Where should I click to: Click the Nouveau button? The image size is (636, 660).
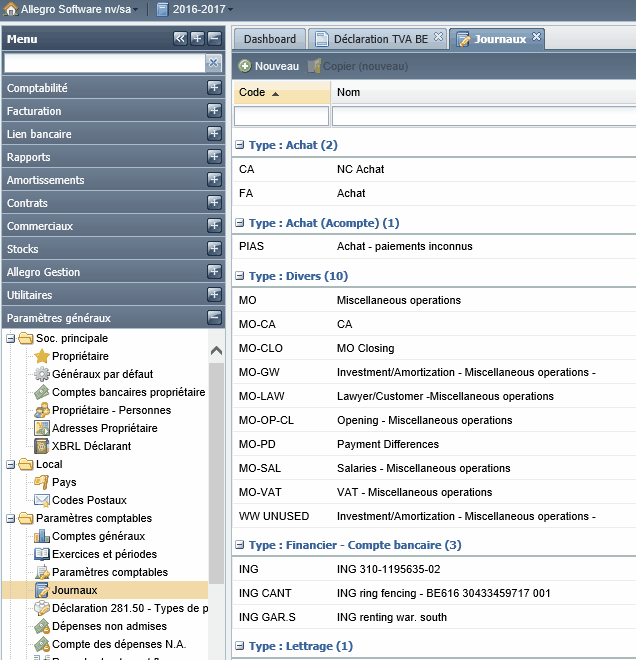click(269, 66)
